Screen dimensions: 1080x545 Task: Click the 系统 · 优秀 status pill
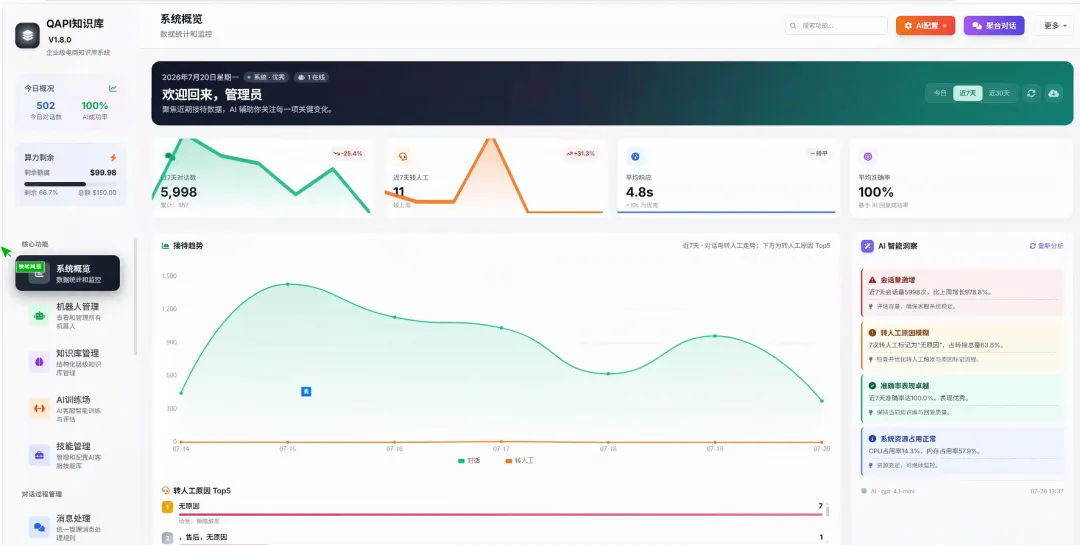point(267,77)
